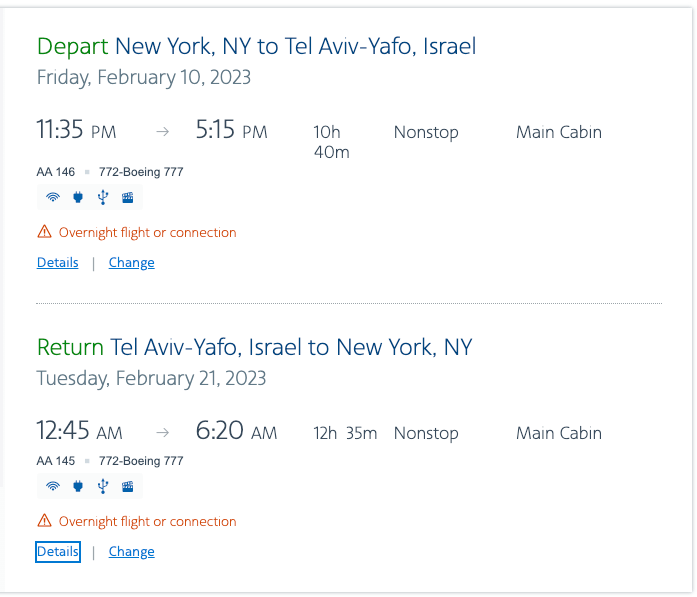
Task: Click the AA 145 flight number
Action: [55, 461]
